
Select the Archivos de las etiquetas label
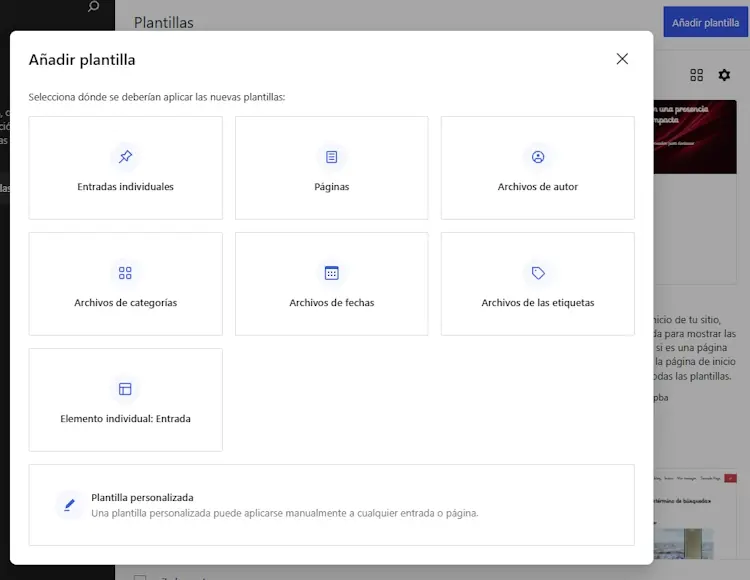point(538,303)
